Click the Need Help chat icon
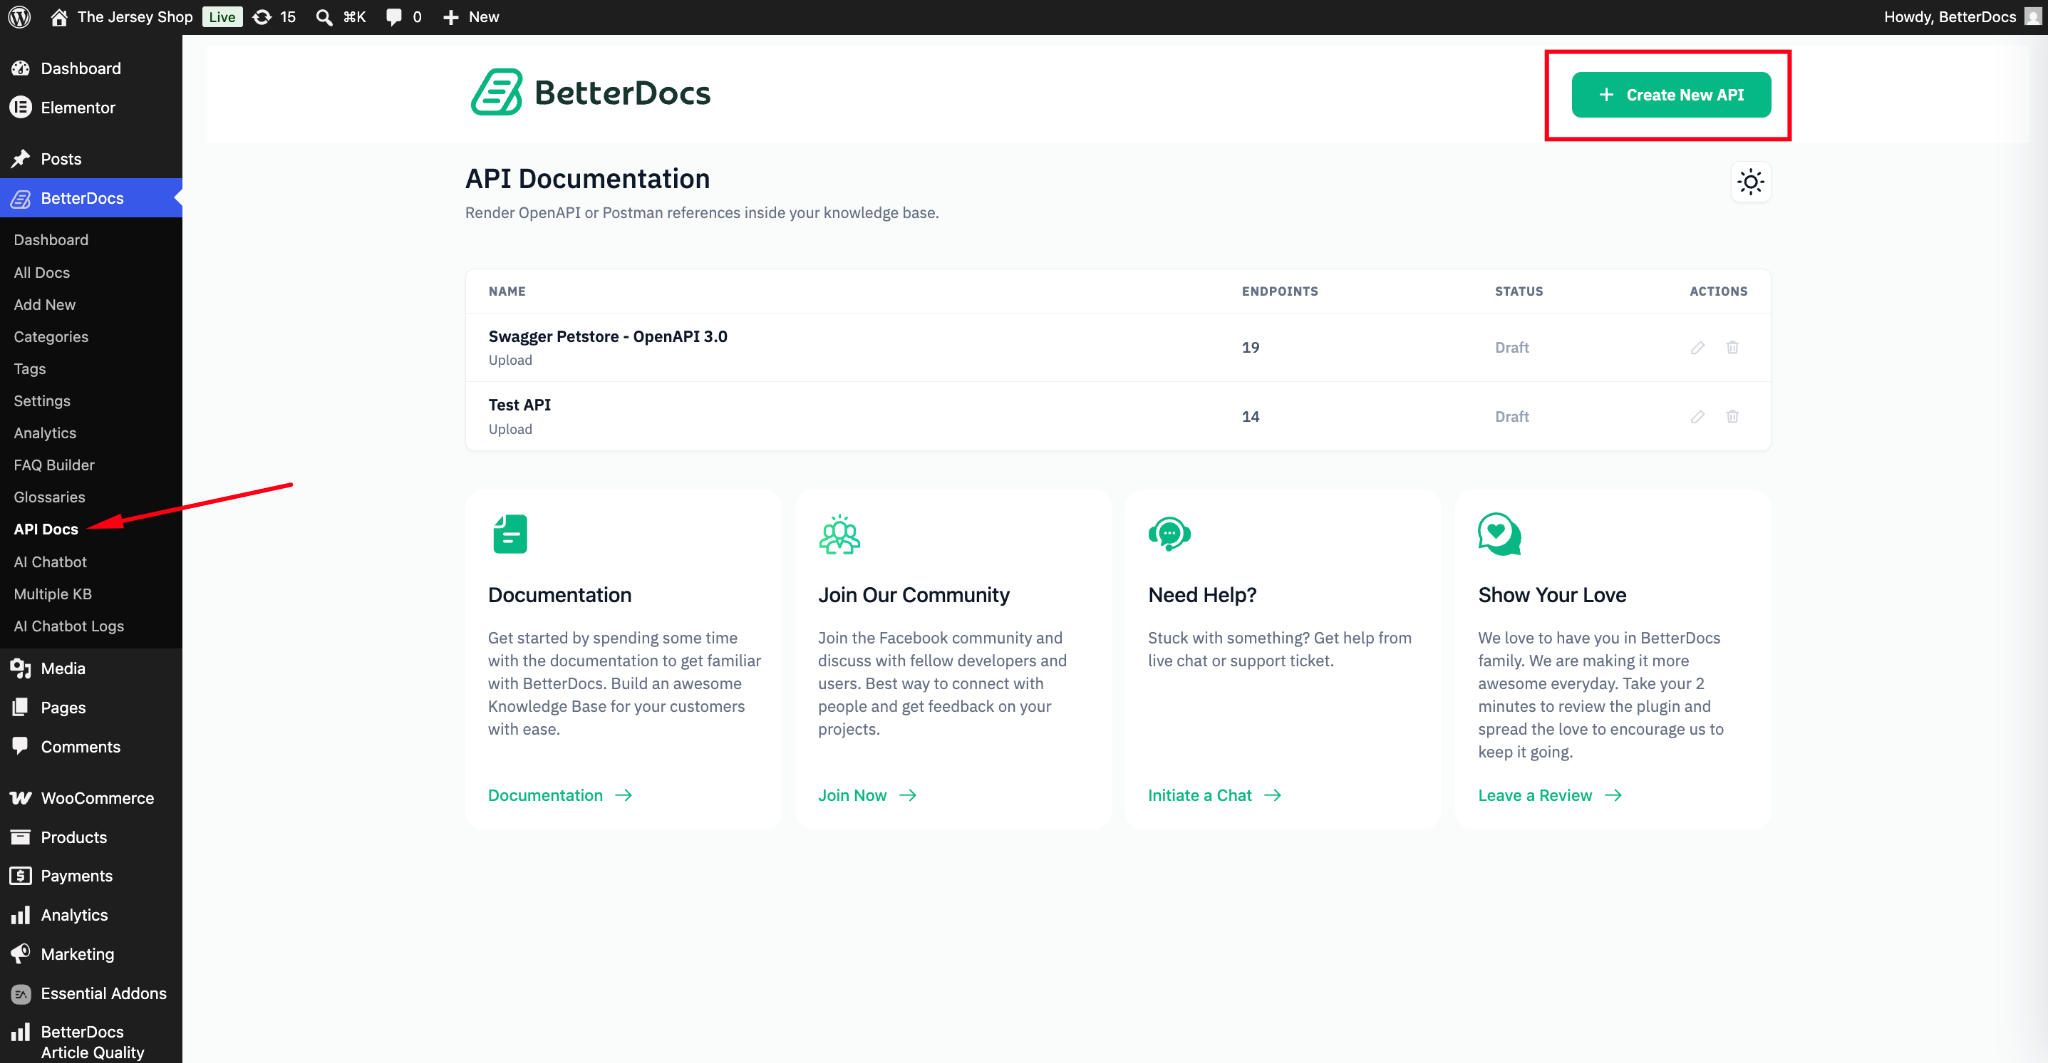Viewport: 2048px width, 1063px height. (1170, 534)
